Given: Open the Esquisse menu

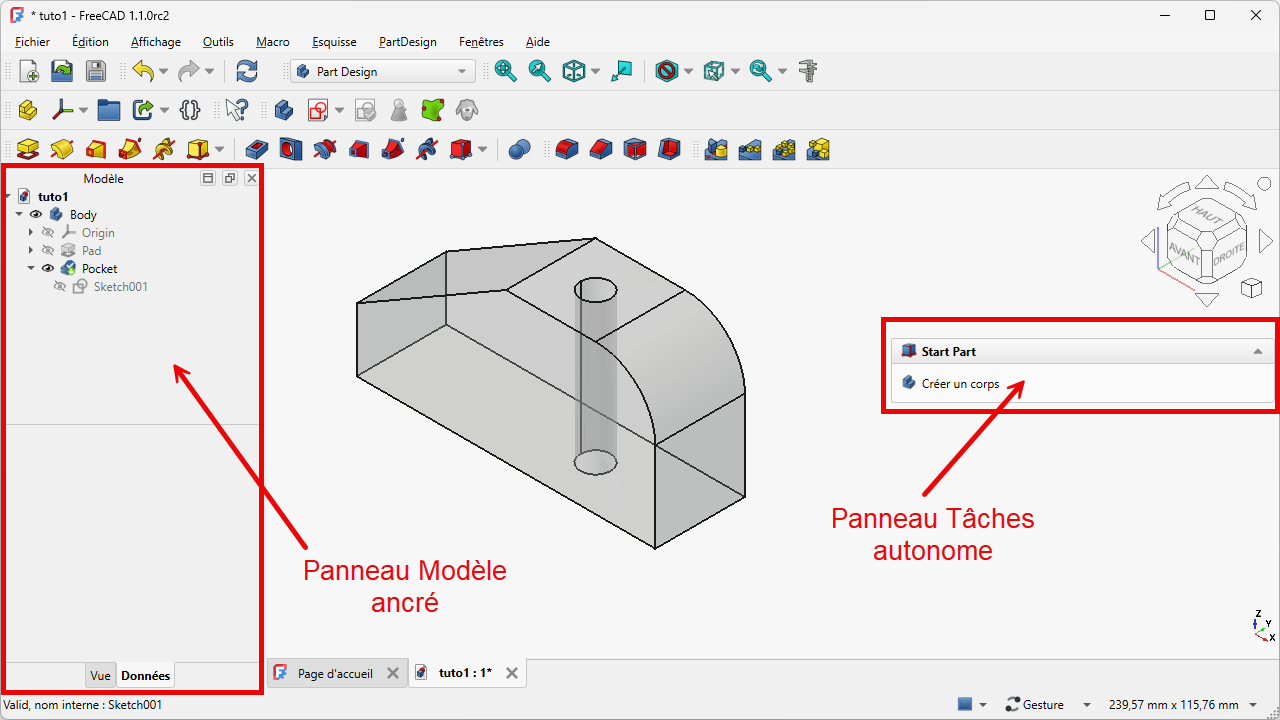Looking at the screenshot, I should (334, 42).
